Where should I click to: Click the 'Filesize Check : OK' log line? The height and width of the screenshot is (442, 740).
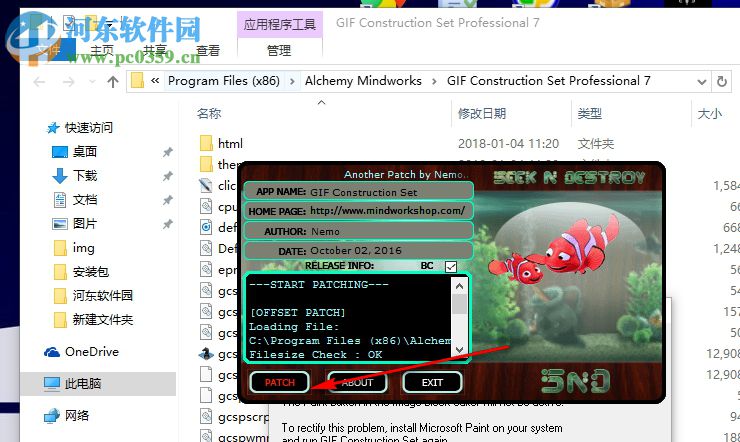point(316,354)
